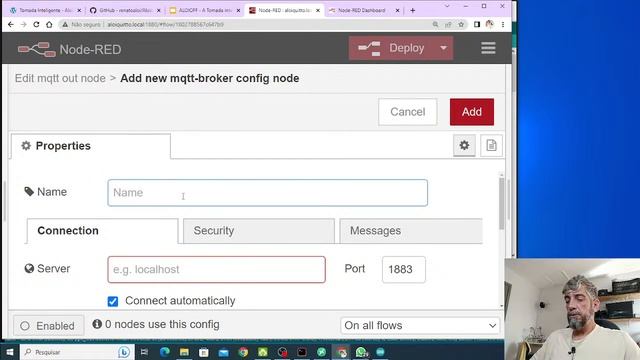Open File Explorer from the taskbar
Screen dimensions: 640x360
(x=184, y=352)
